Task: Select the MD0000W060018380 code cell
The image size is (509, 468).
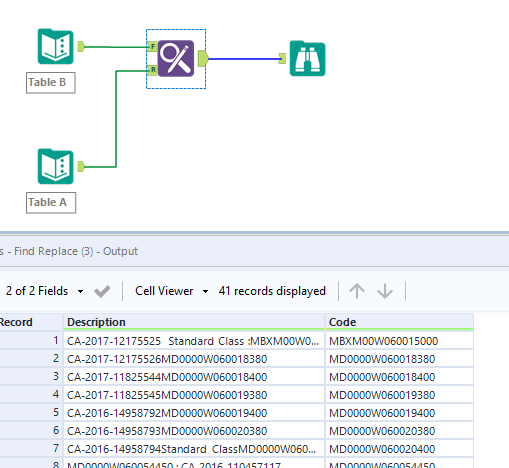Action: coord(399,359)
